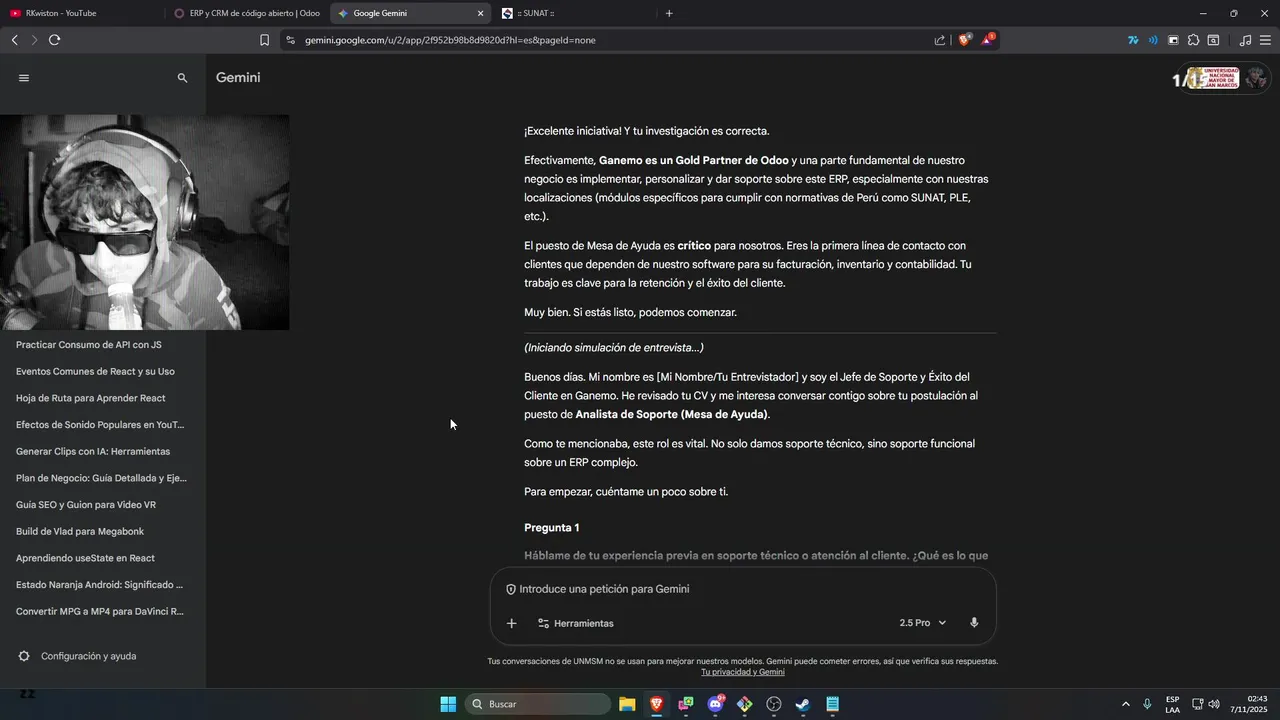Click the gemini.google.com address bar URL
1280x720 pixels.
click(x=450, y=40)
